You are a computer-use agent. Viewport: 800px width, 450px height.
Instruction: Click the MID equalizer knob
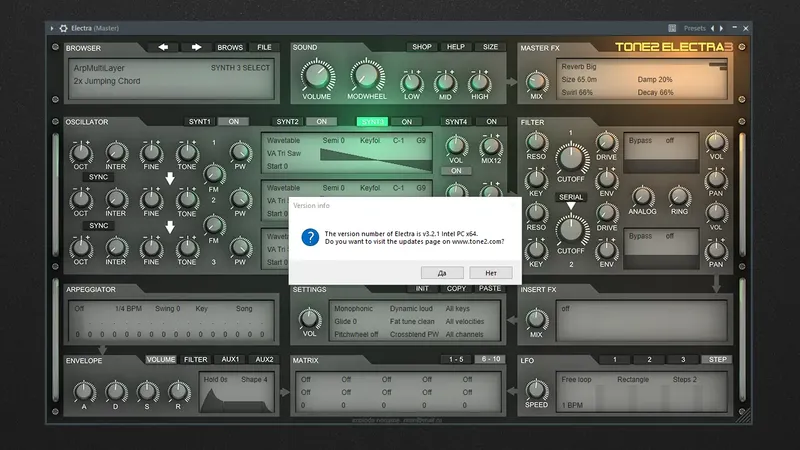(445, 82)
